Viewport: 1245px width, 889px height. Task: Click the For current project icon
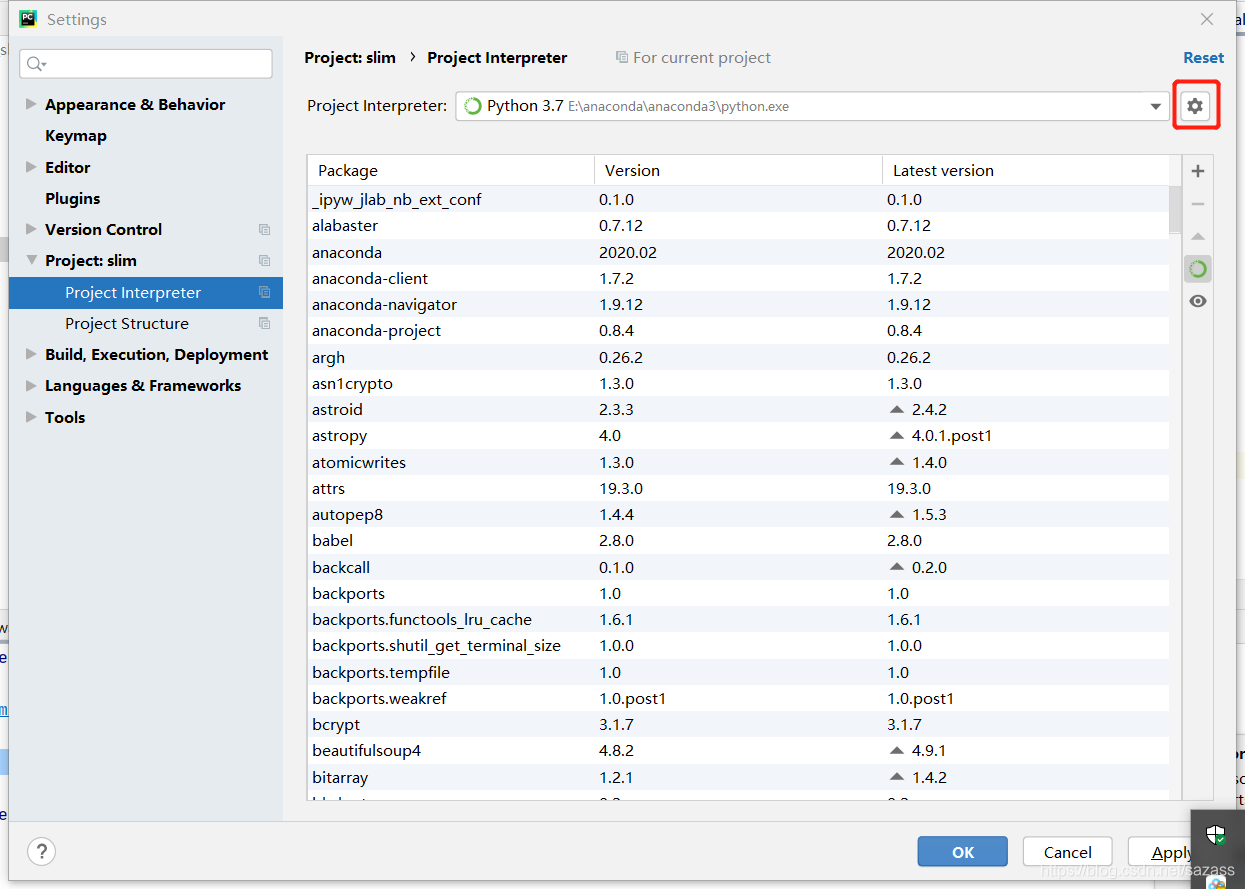(x=622, y=57)
